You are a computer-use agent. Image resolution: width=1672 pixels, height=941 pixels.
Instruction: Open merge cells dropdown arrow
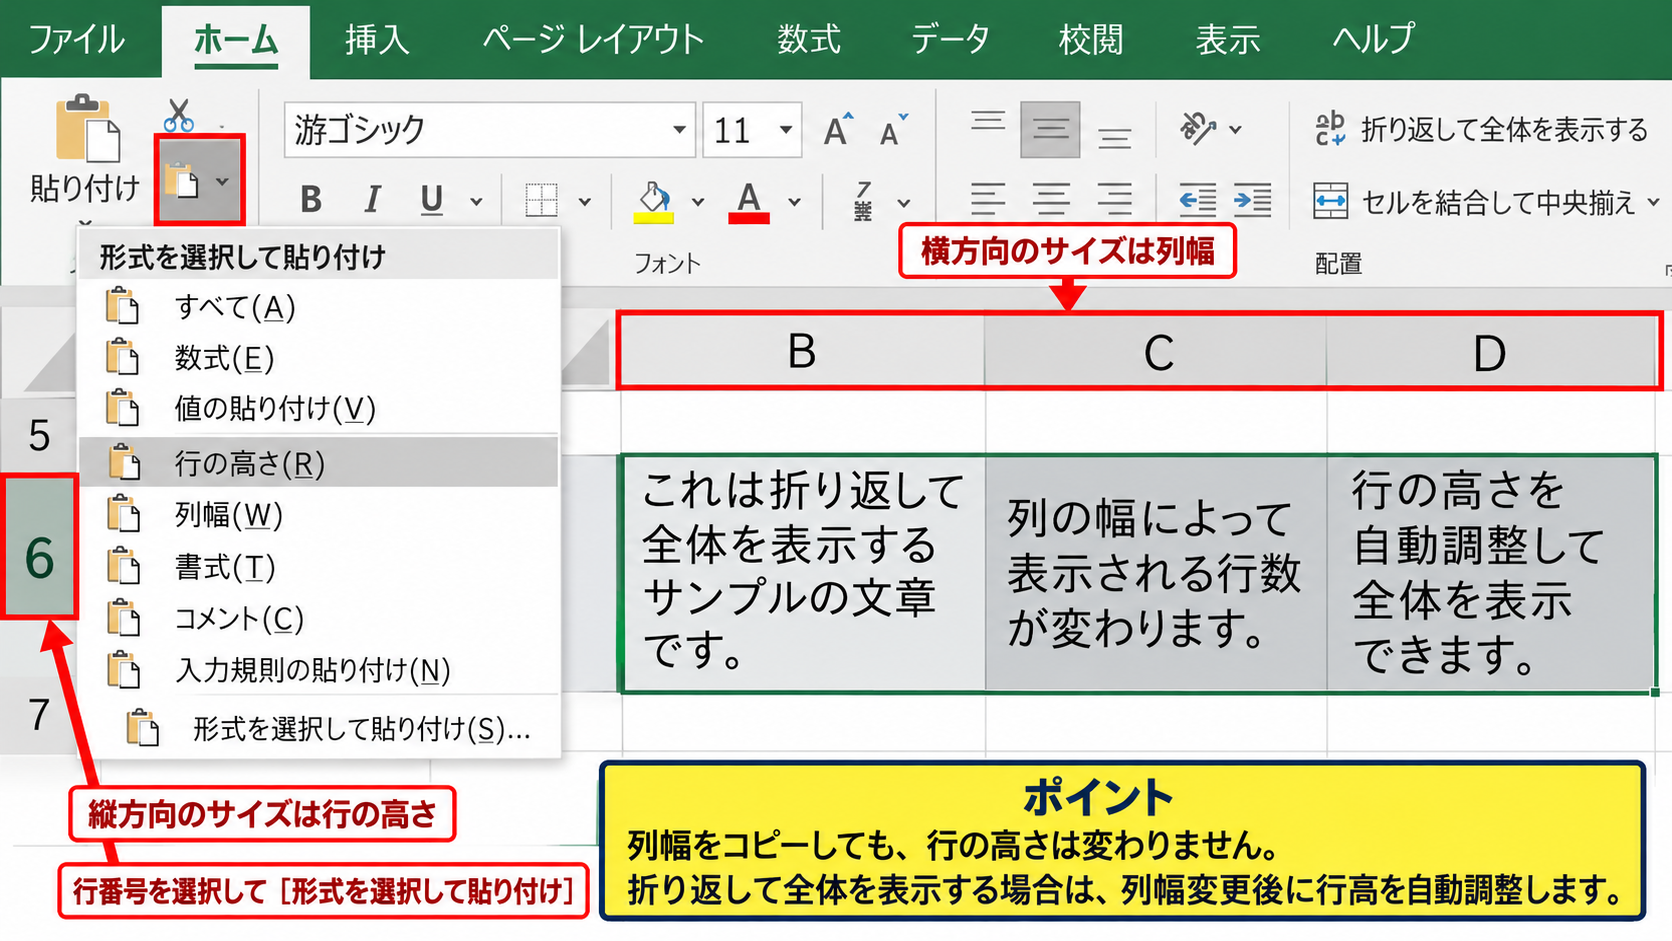click(x=1653, y=202)
